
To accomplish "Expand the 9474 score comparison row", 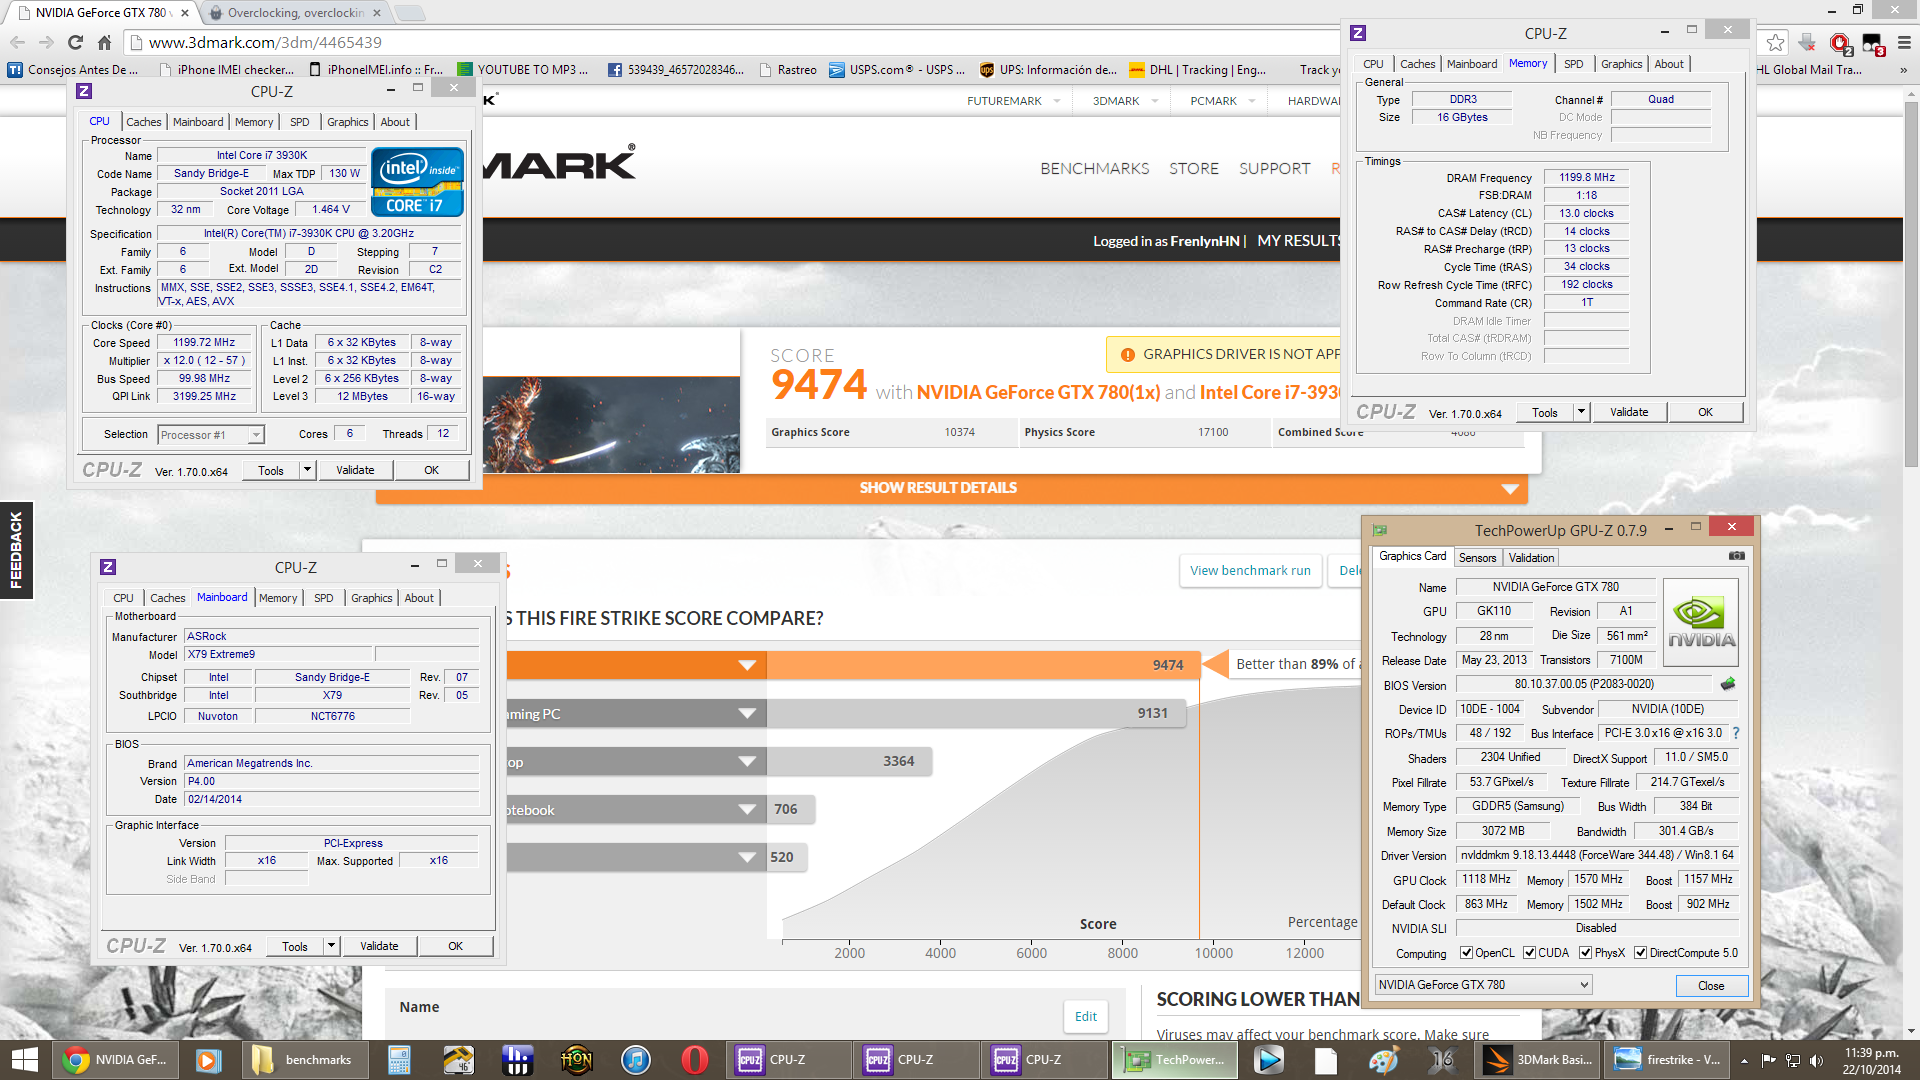I will pos(746,665).
